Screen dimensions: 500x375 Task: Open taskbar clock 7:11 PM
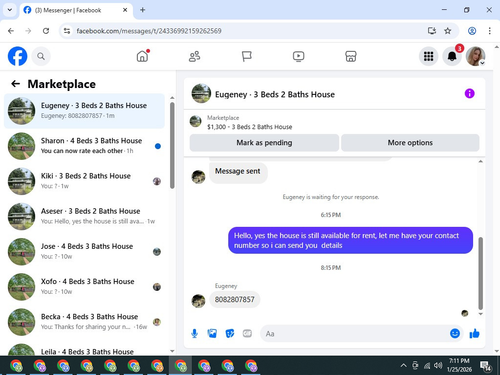pyautogui.click(x=459, y=365)
